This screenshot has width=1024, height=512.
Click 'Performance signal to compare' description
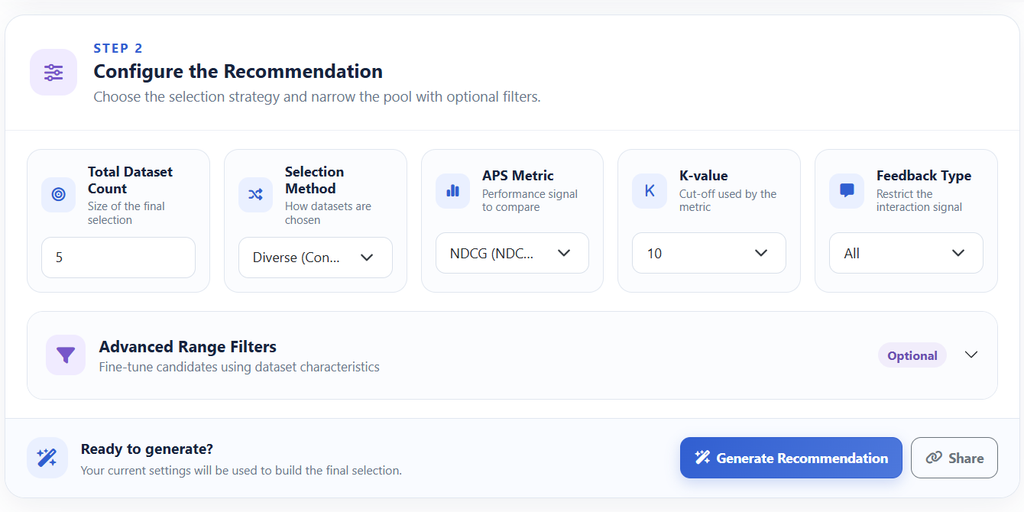[530, 200]
